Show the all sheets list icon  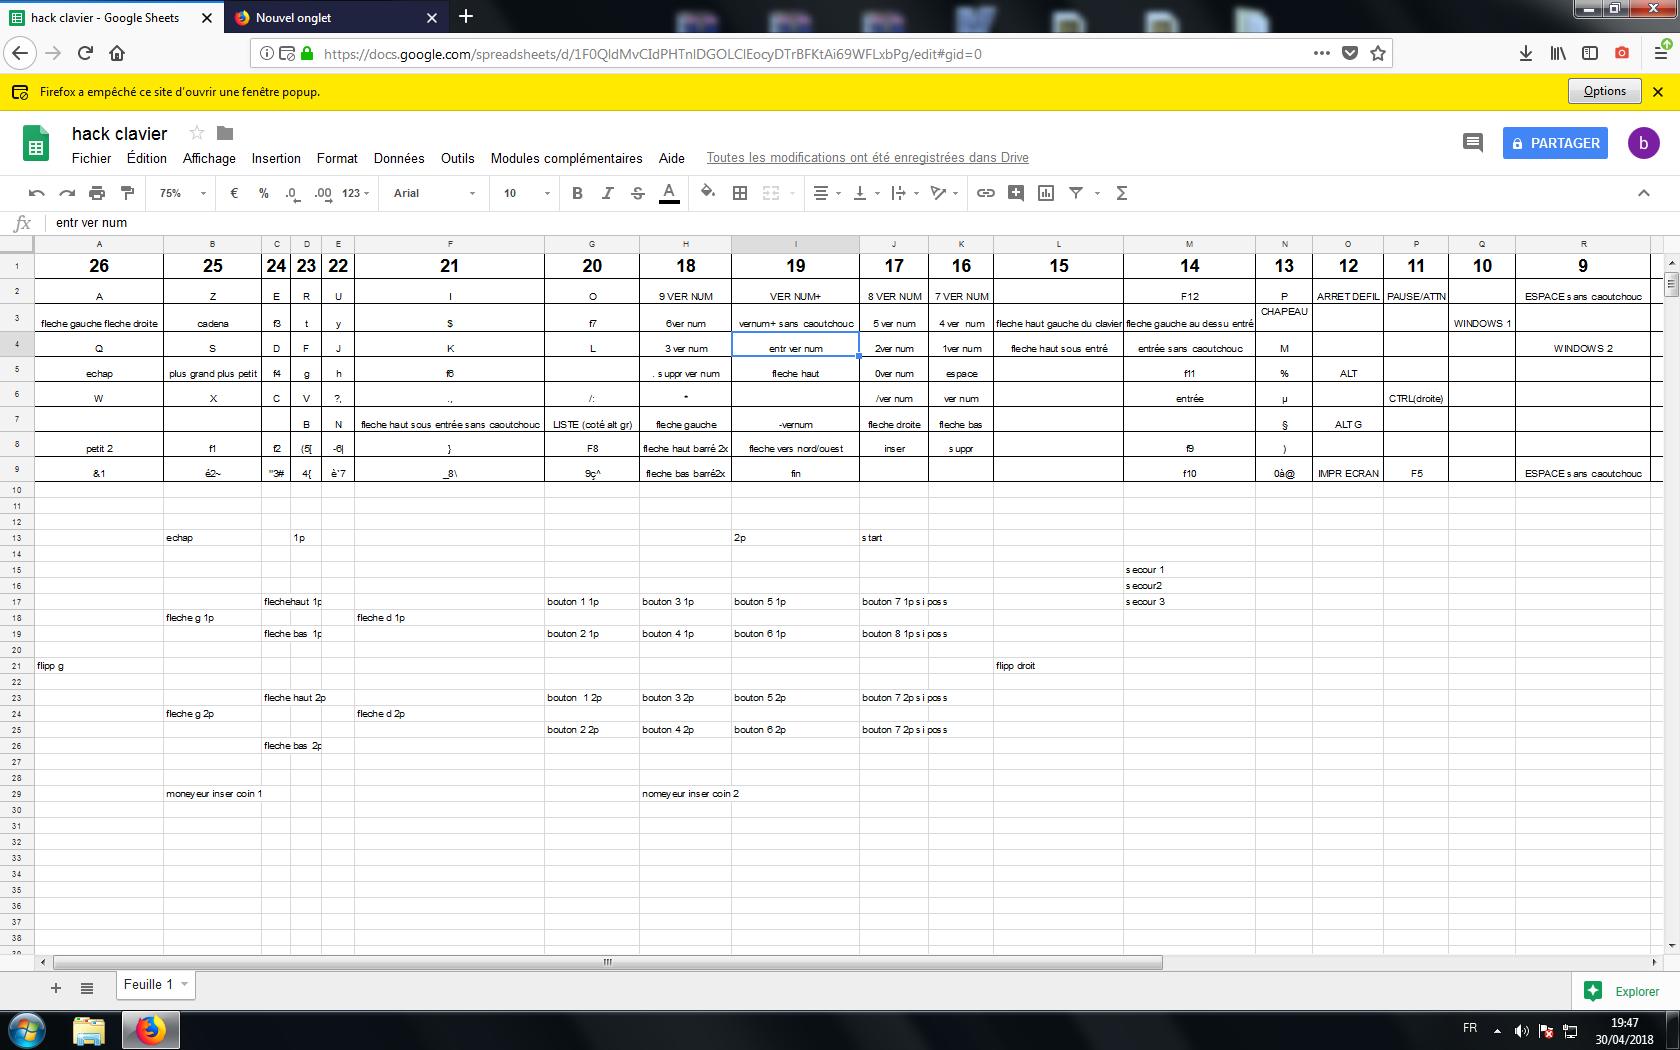[x=87, y=988]
